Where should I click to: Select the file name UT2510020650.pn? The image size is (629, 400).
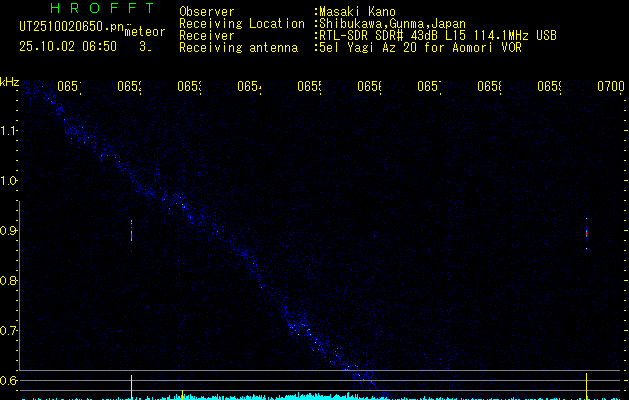(71, 27)
